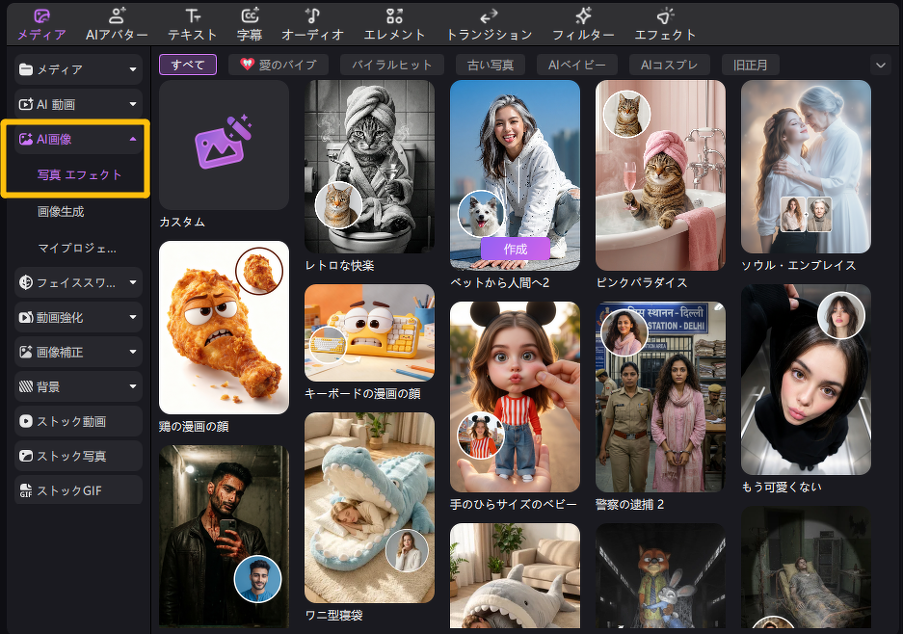
Task: Select the テキスト tool icon
Action: 193,17
